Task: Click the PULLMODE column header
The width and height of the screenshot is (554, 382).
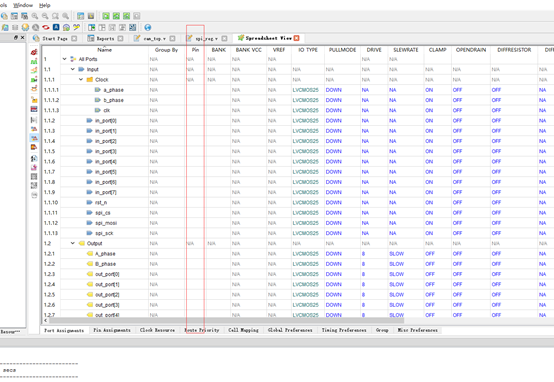Action: coord(342,50)
